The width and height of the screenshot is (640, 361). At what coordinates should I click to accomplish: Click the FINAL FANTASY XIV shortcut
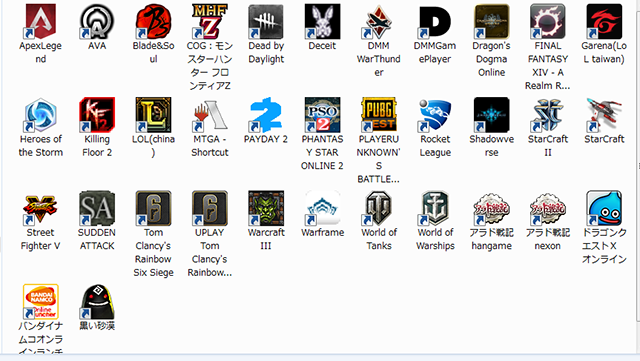coord(547,21)
